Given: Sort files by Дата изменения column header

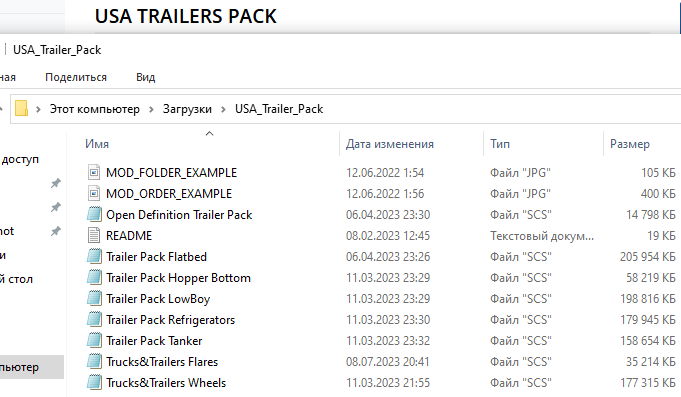Looking at the screenshot, I should coord(390,144).
